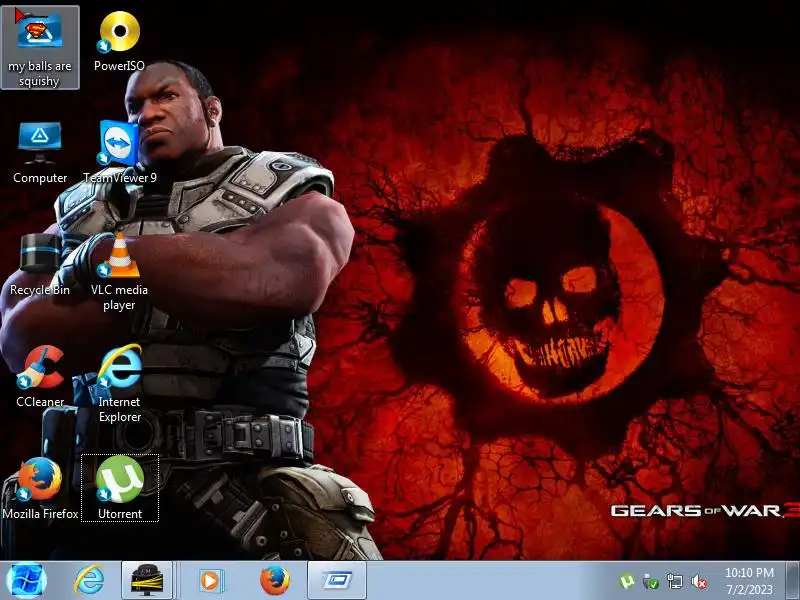Image resolution: width=800 pixels, height=600 pixels.
Task: Switch to the black monitor app on taskbar
Action: pos(147,581)
